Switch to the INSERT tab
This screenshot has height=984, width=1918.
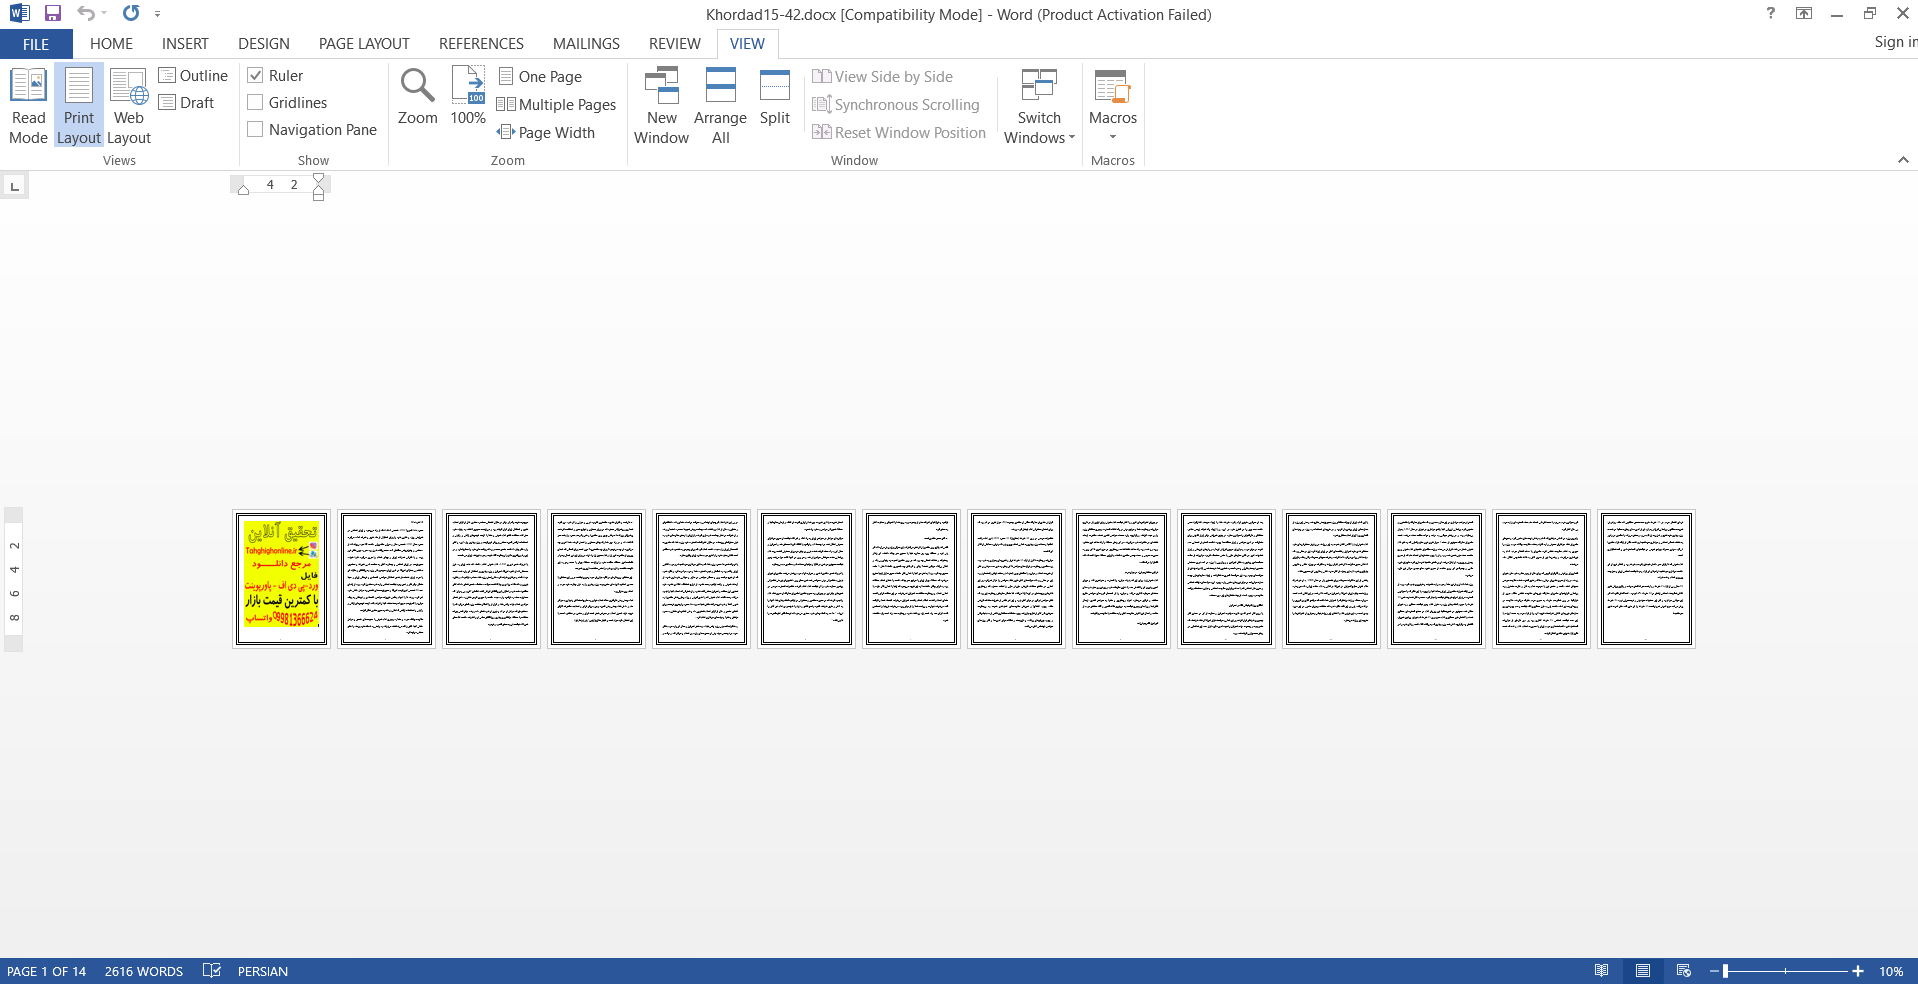185,44
